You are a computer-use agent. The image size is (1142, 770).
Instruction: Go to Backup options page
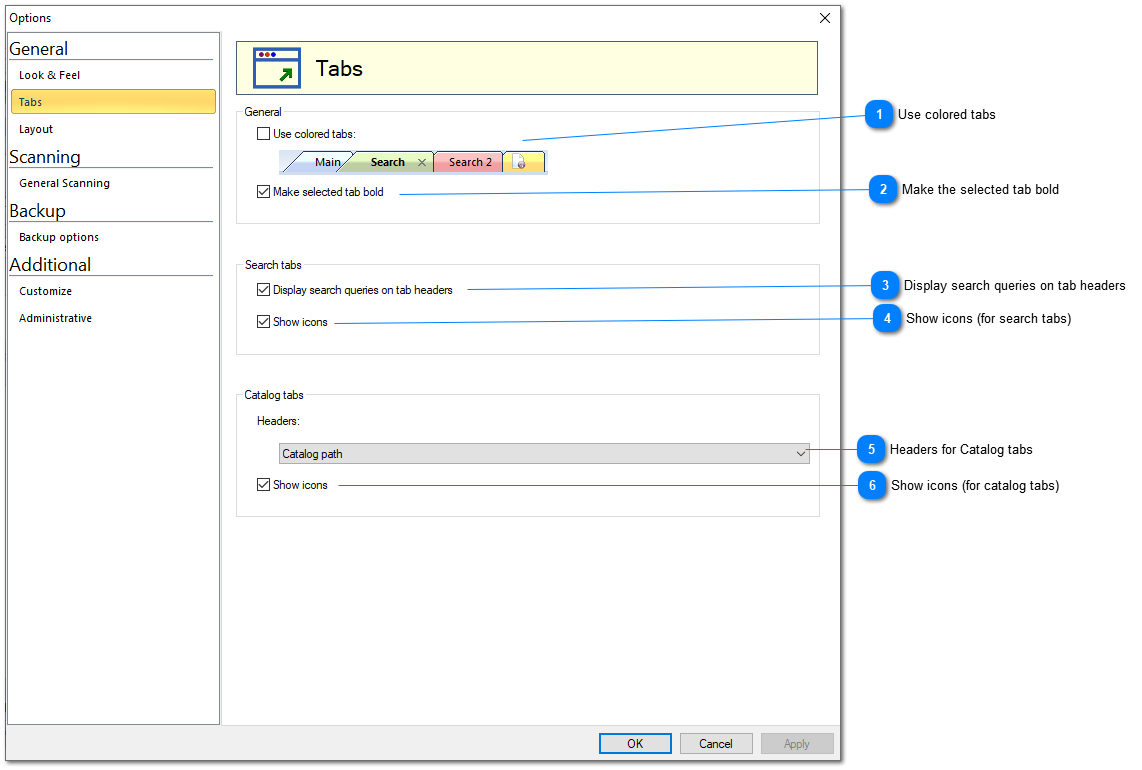click(x=59, y=237)
